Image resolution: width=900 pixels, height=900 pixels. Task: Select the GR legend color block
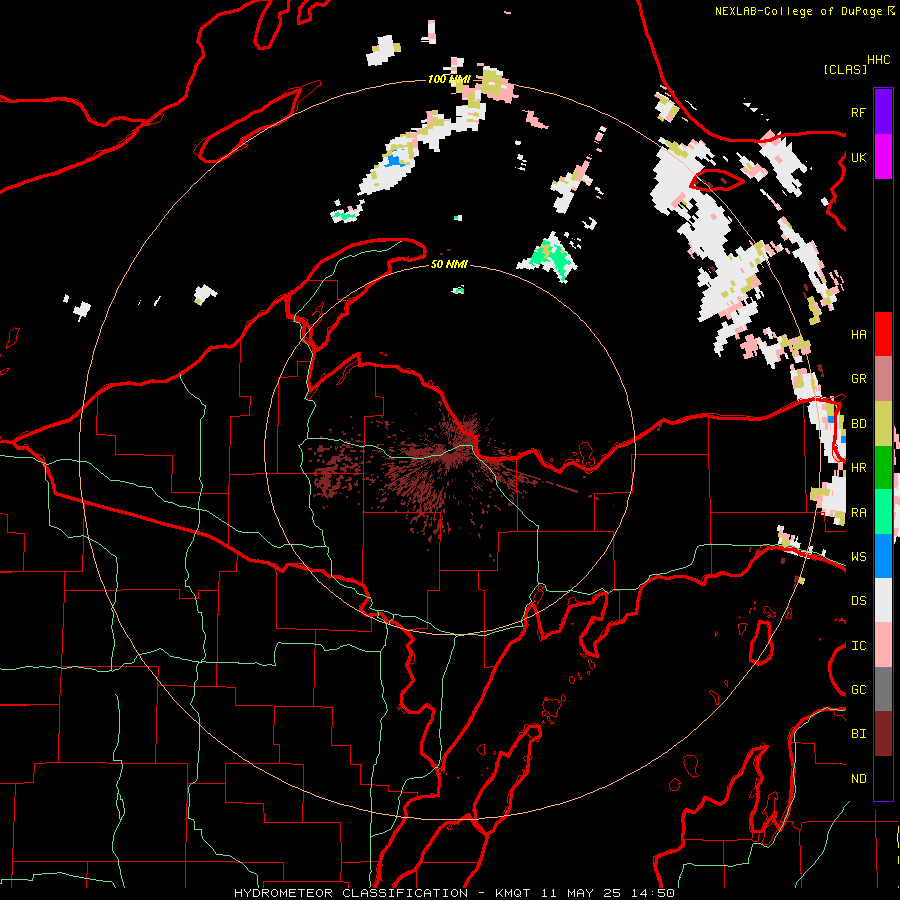pos(883,379)
